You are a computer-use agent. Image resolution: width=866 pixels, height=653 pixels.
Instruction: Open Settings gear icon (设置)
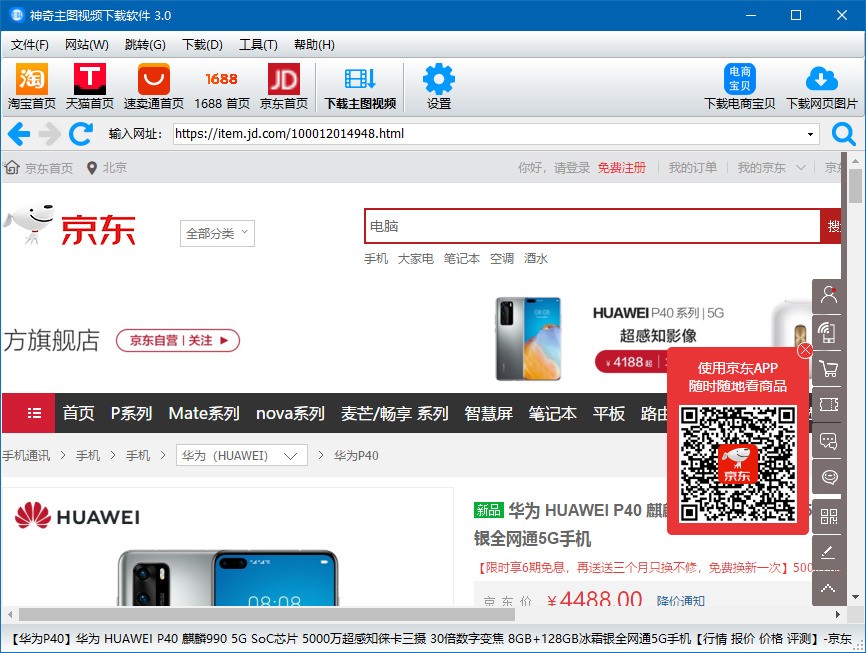[x=439, y=86]
